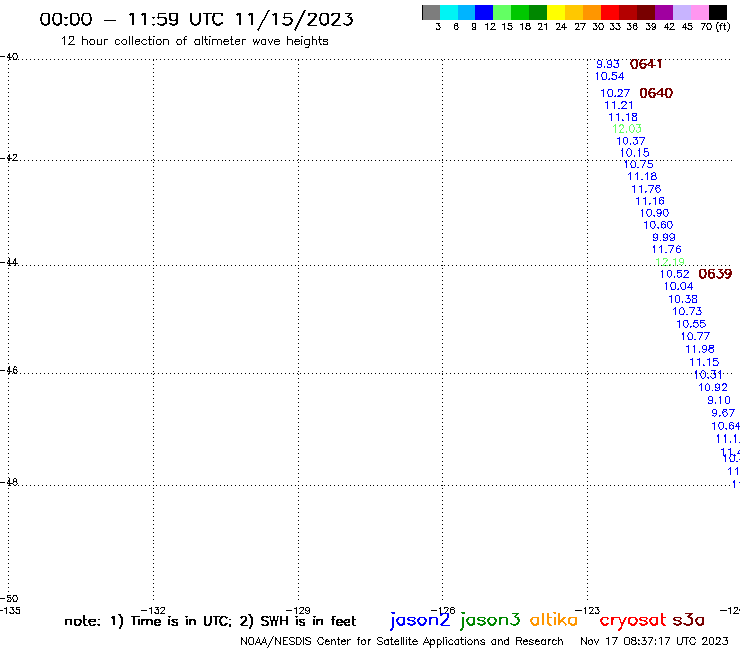
Task: Click the 9.99 wave height value
Action: coord(664,237)
